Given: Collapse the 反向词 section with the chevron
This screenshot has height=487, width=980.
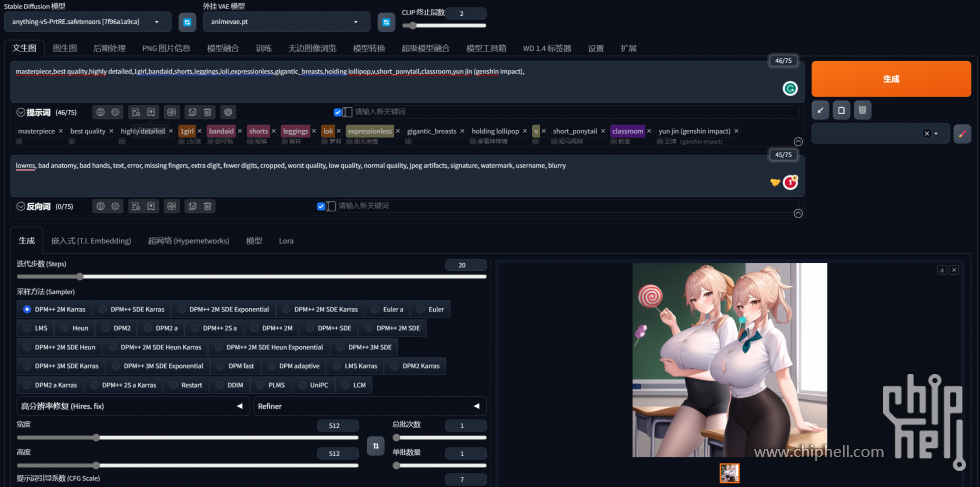Looking at the screenshot, I should coord(21,206).
